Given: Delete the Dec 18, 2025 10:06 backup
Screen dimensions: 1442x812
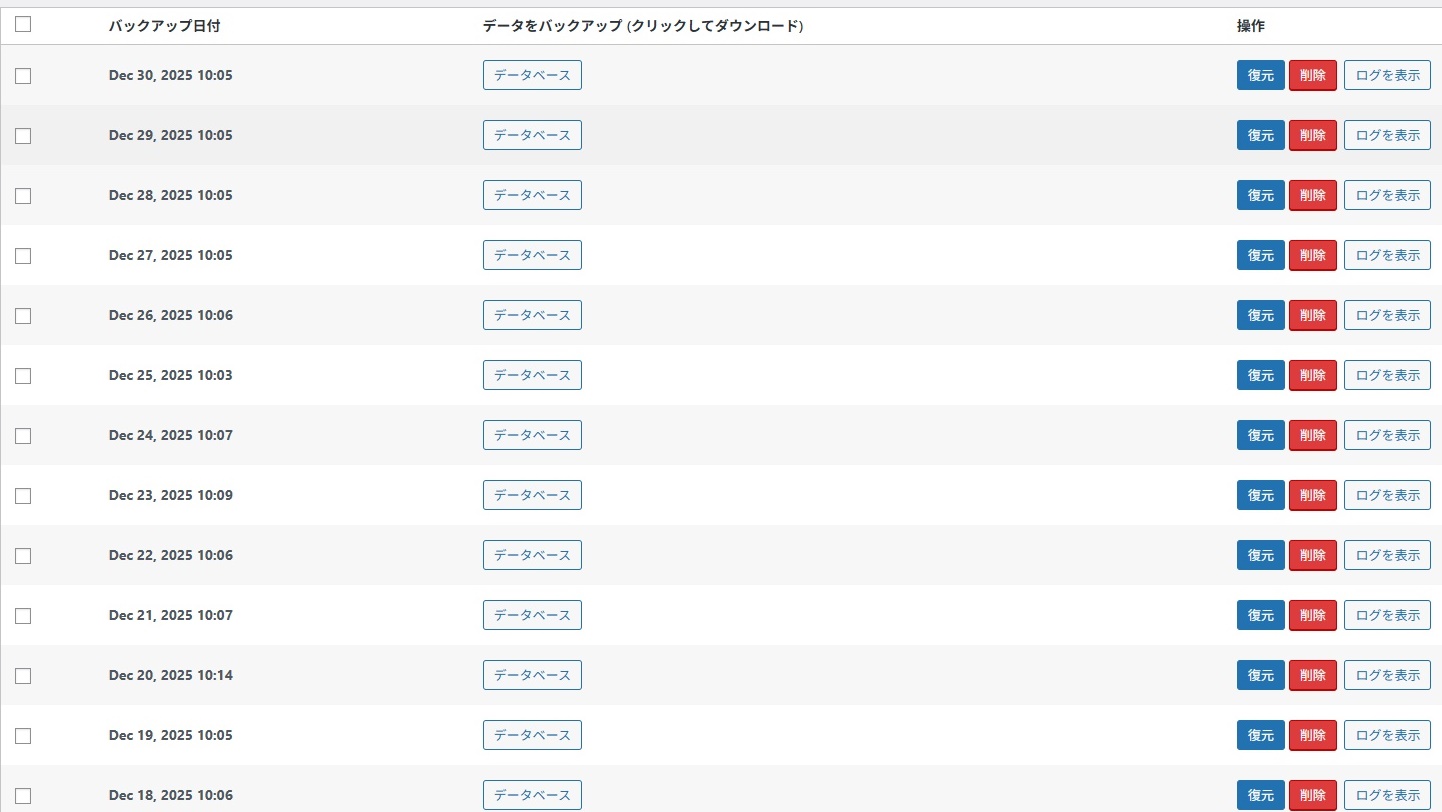Looking at the screenshot, I should click(1312, 795).
